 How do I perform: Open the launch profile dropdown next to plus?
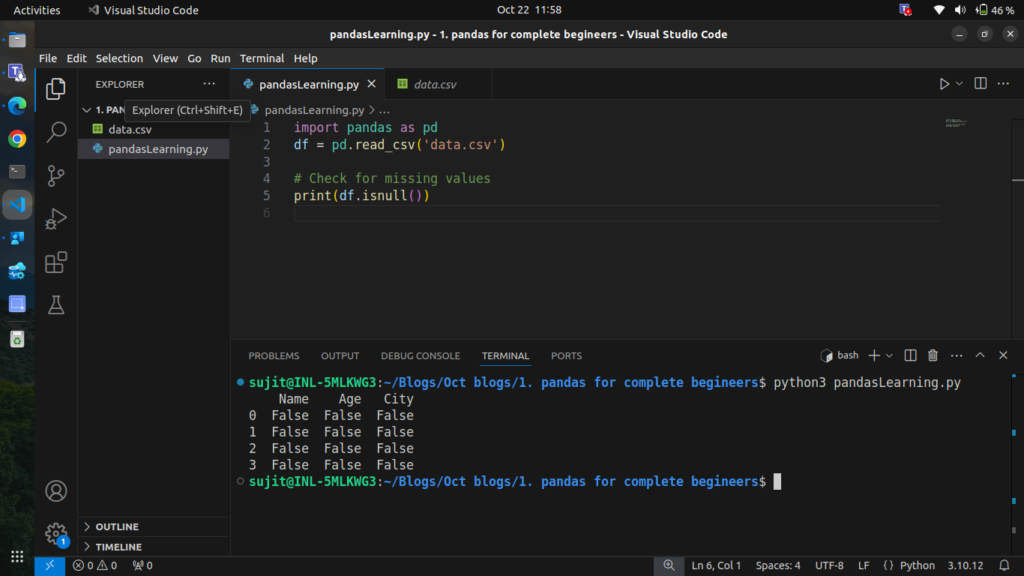(889, 356)
